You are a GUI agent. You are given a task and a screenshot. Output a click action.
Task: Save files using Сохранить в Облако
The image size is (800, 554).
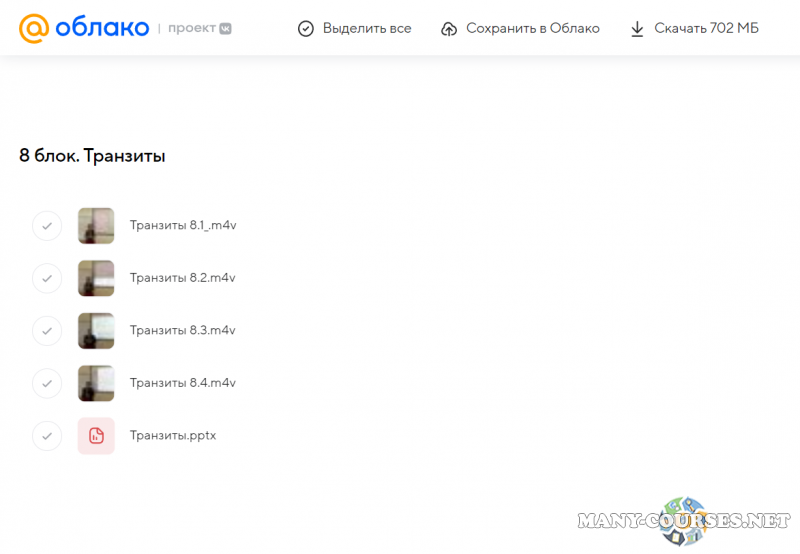(532, 29)
